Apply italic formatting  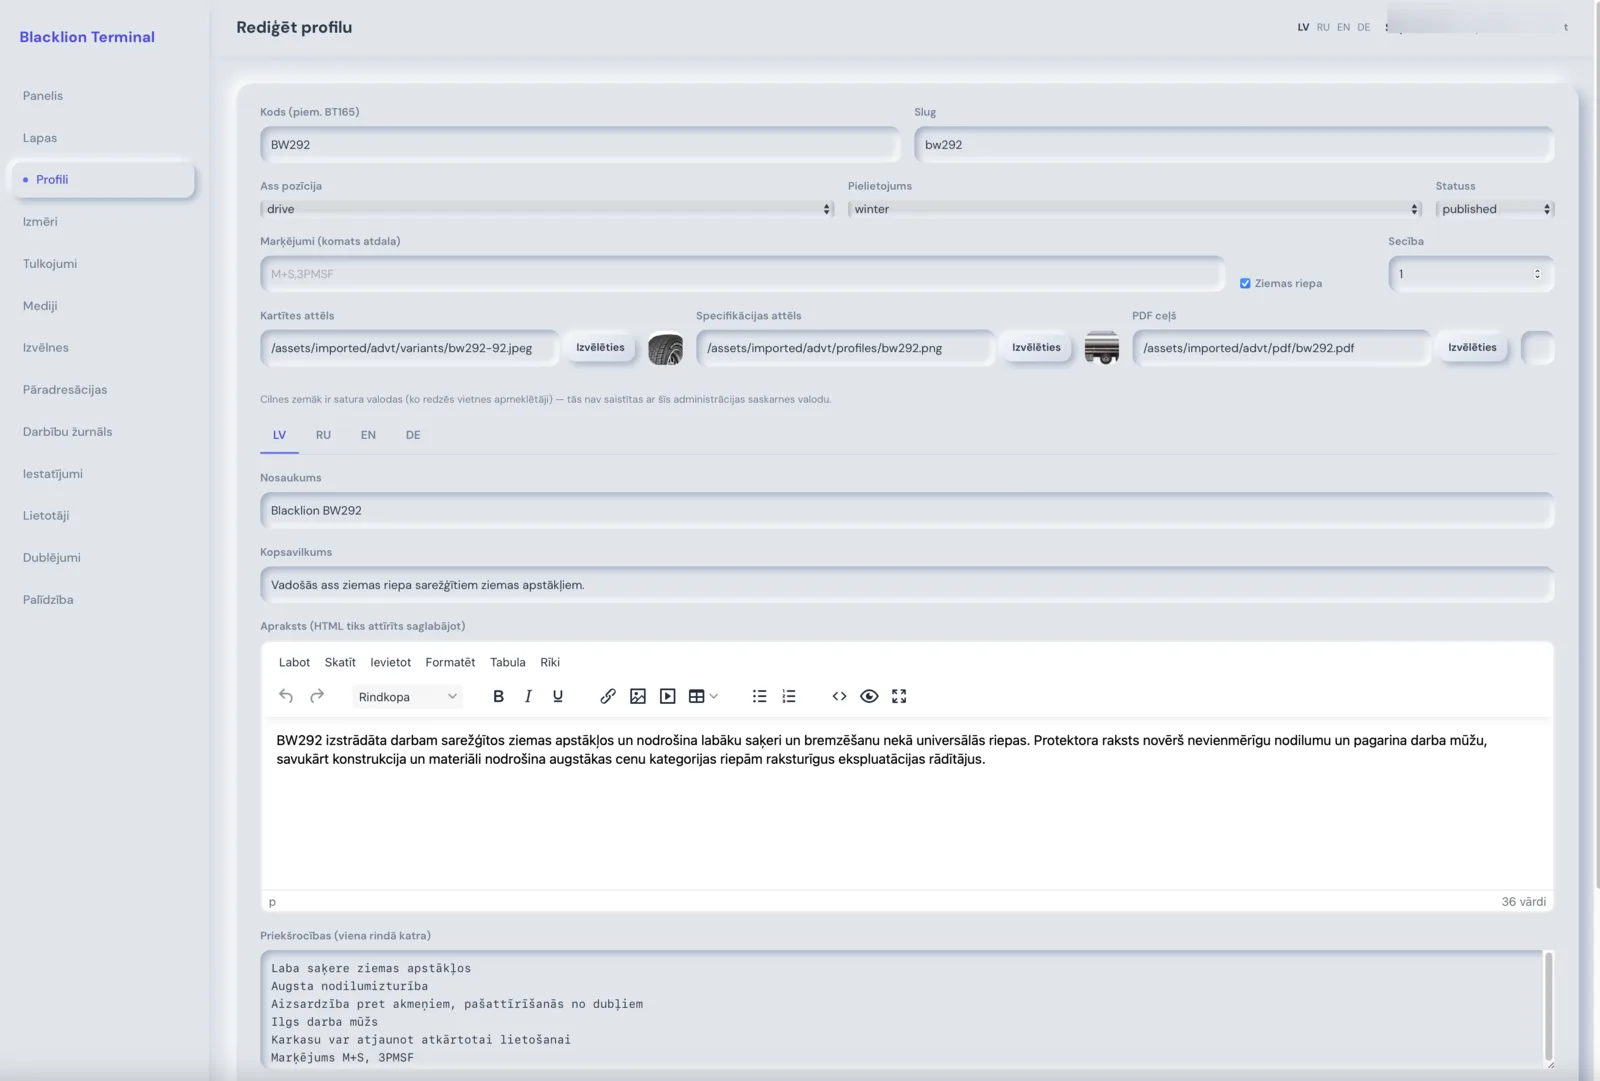tap(528, 696)
